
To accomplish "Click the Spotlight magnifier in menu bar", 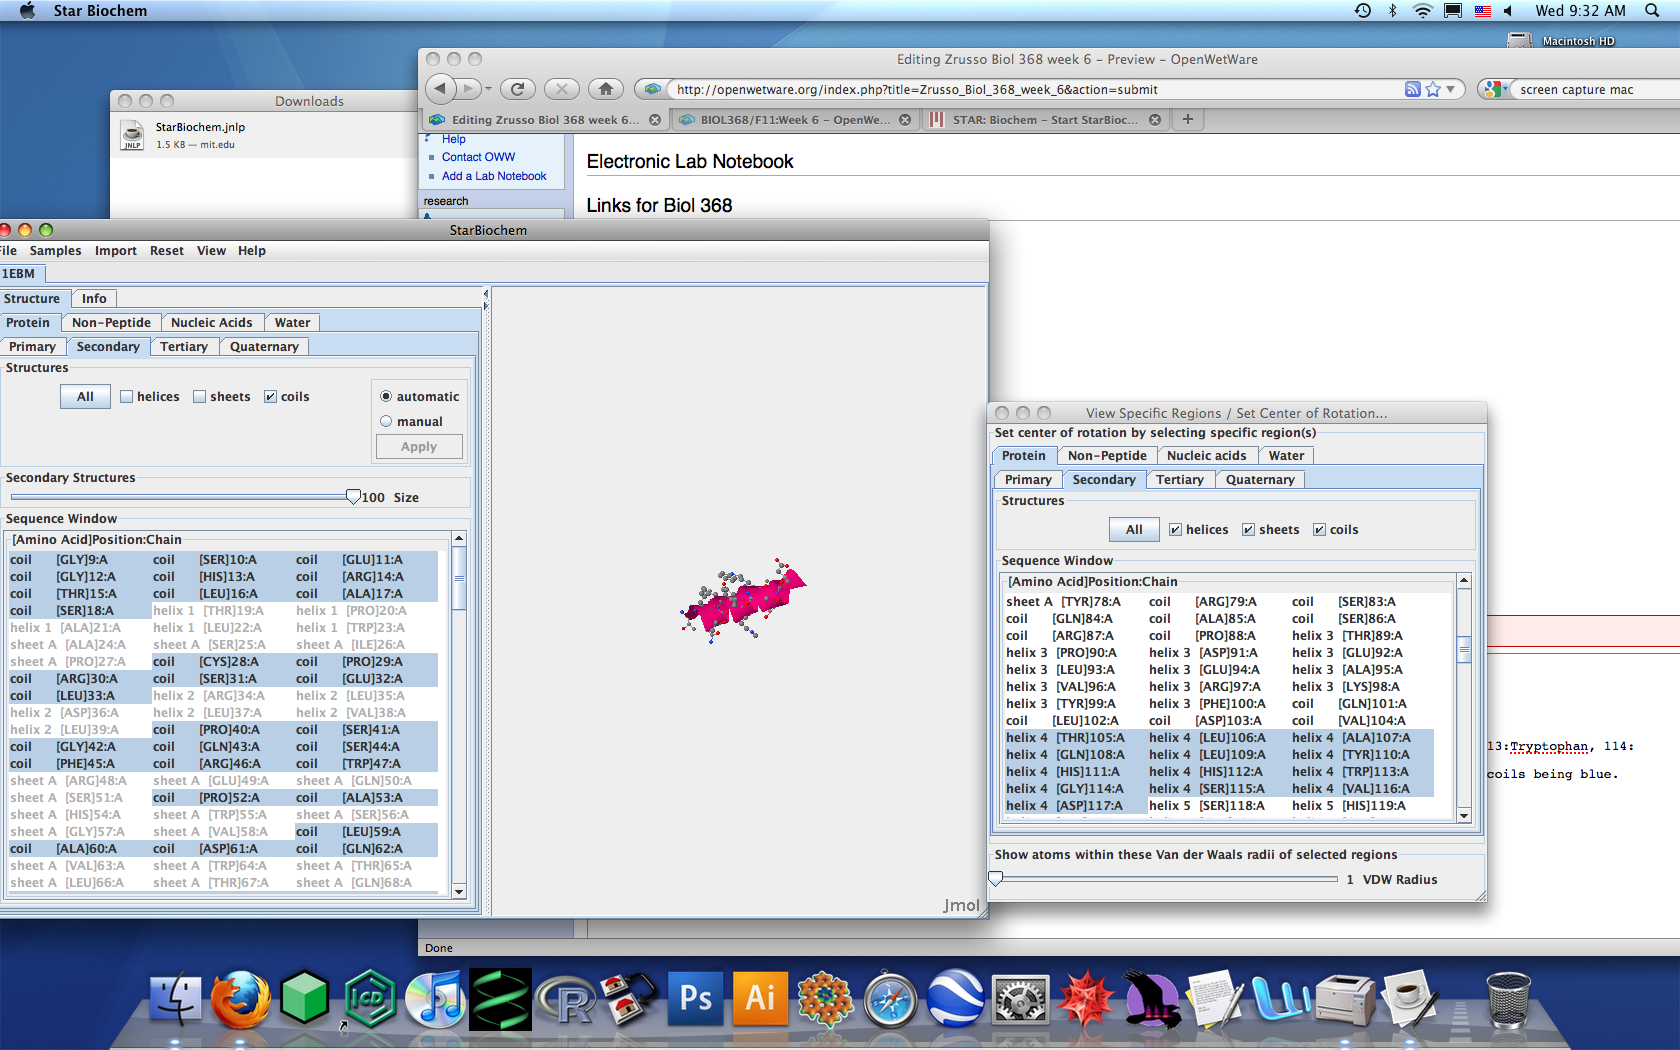I will (1652, 11).
